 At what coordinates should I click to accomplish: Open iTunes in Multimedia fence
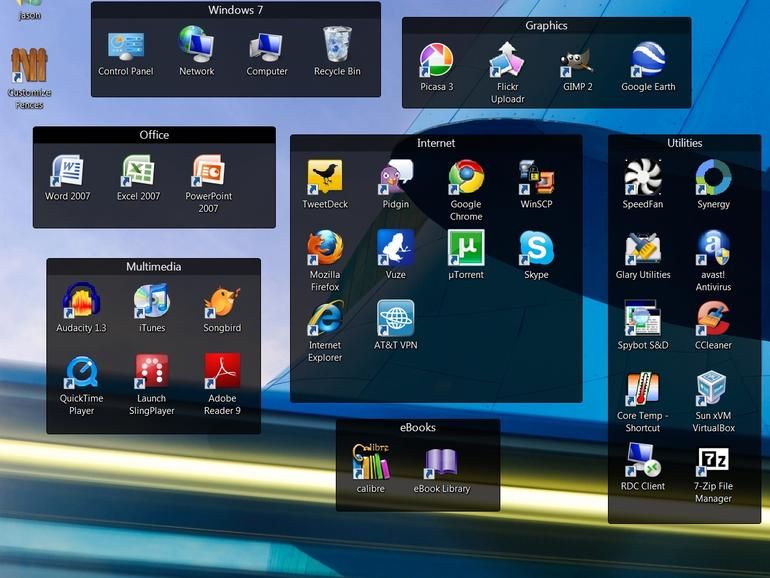[152, 302]
